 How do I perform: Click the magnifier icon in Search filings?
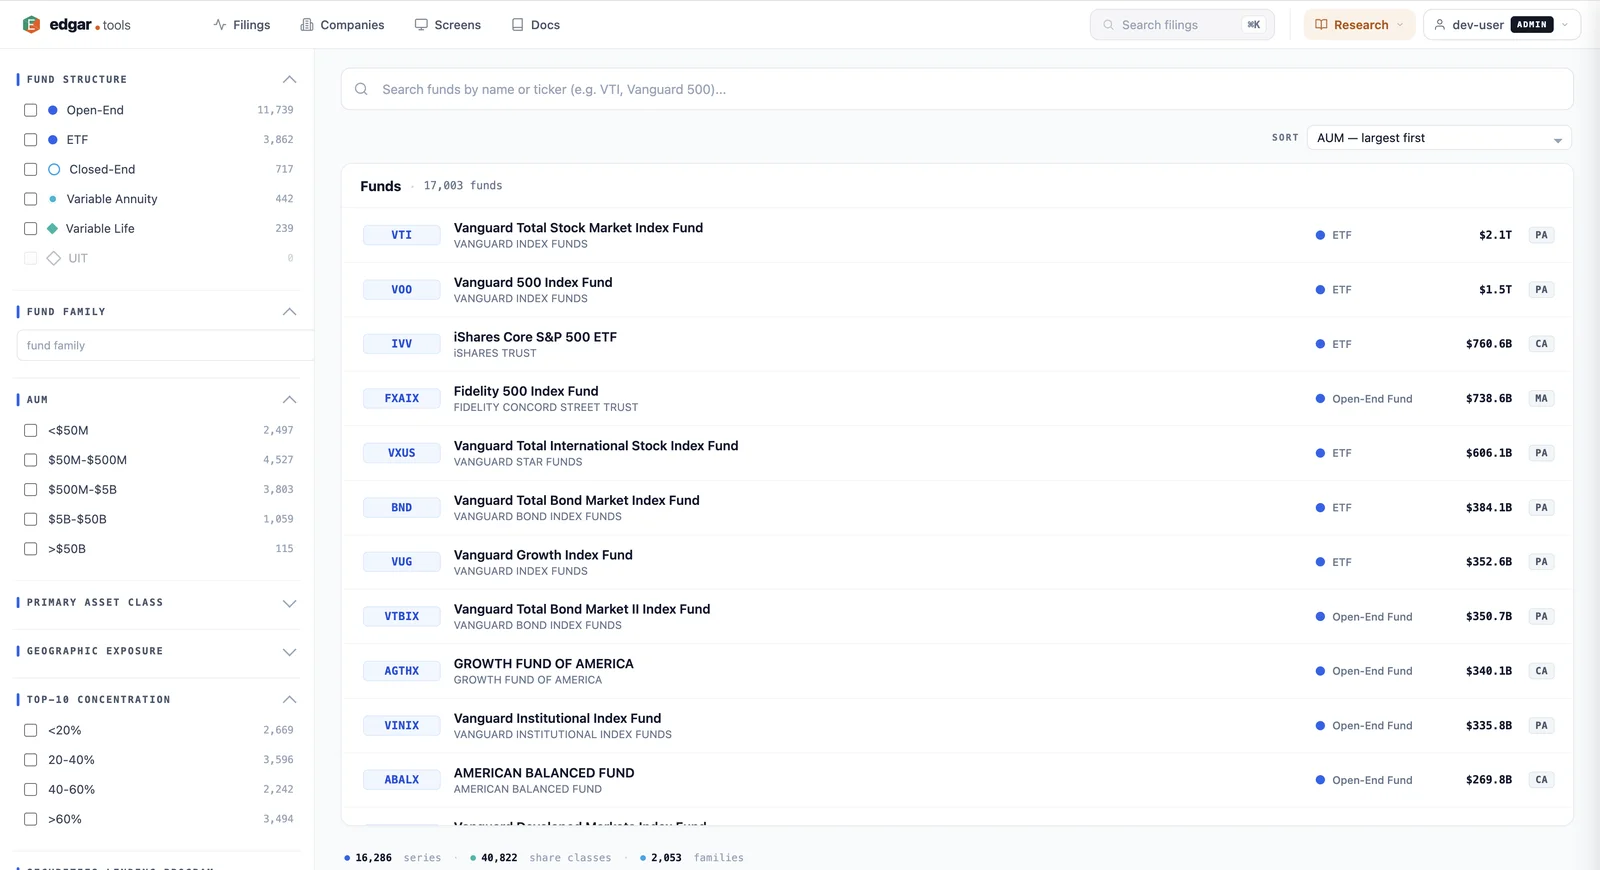(x=1108, y=25)
